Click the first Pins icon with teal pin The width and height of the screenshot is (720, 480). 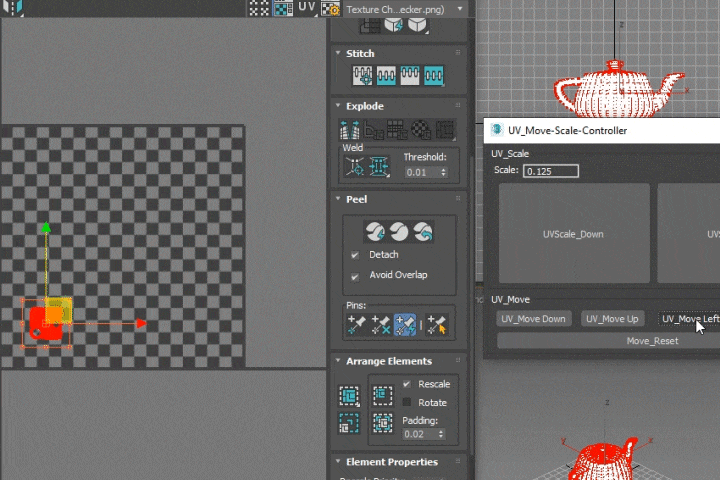point(357,325)
